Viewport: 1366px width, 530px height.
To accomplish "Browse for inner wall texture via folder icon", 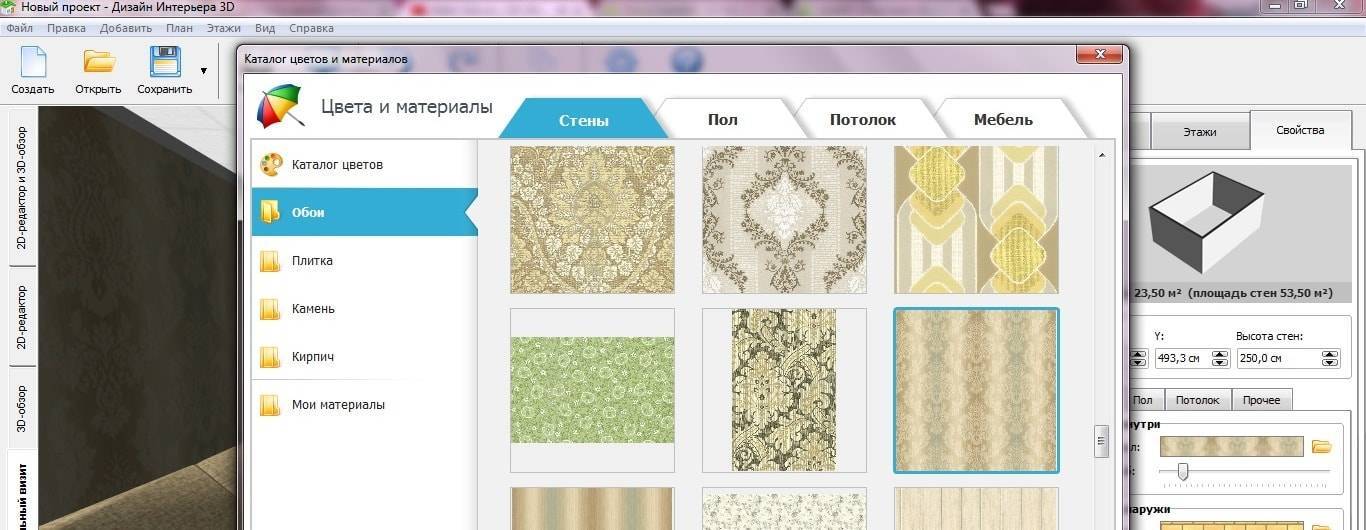I will coord(1321,446).
